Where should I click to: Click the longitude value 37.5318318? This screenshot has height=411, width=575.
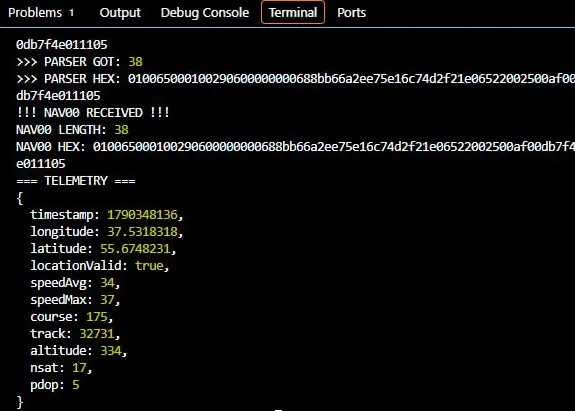point(142,232)
